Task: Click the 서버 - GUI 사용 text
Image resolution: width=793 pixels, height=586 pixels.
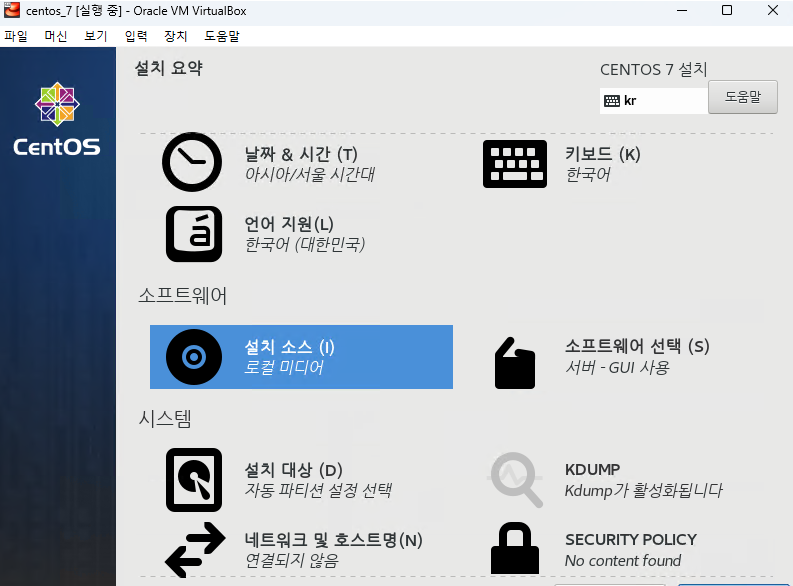Action: pyautogui.click(x=617, y=367)
